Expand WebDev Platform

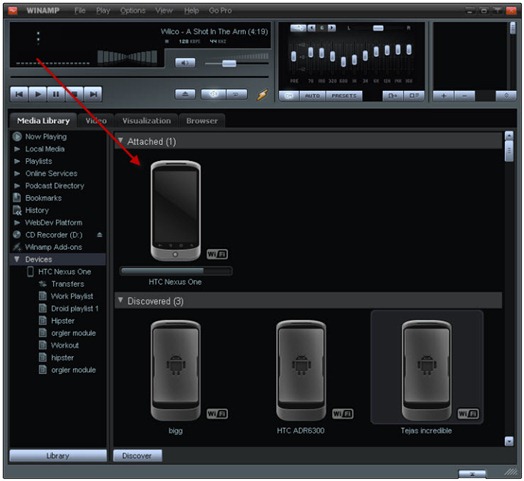pos(17,222)
